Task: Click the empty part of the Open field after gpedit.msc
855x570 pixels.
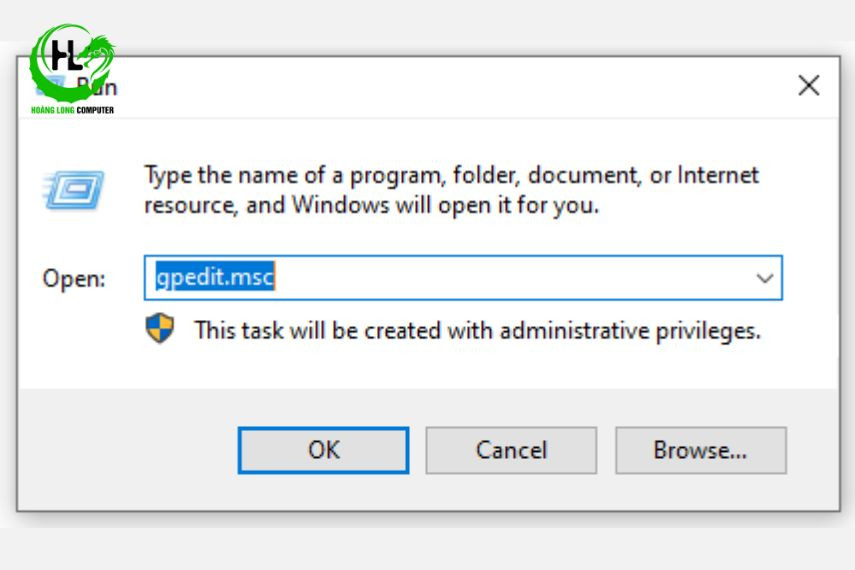Action: point(513,278)
